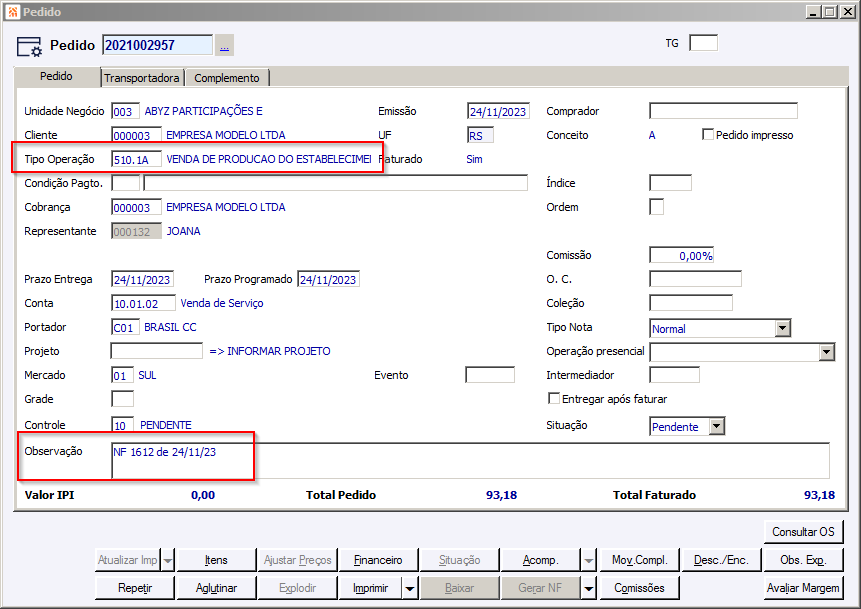861x609 pixels.
Task: Click the Conta field 10.01.02
Action: pos(143,303)
